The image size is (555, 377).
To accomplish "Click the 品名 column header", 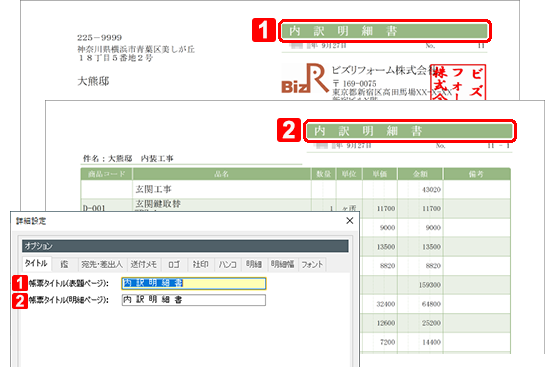I will tap(222, 174).
